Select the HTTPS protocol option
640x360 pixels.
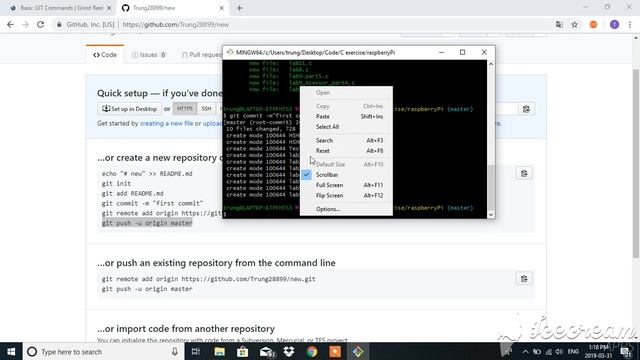tap(184, 109)
